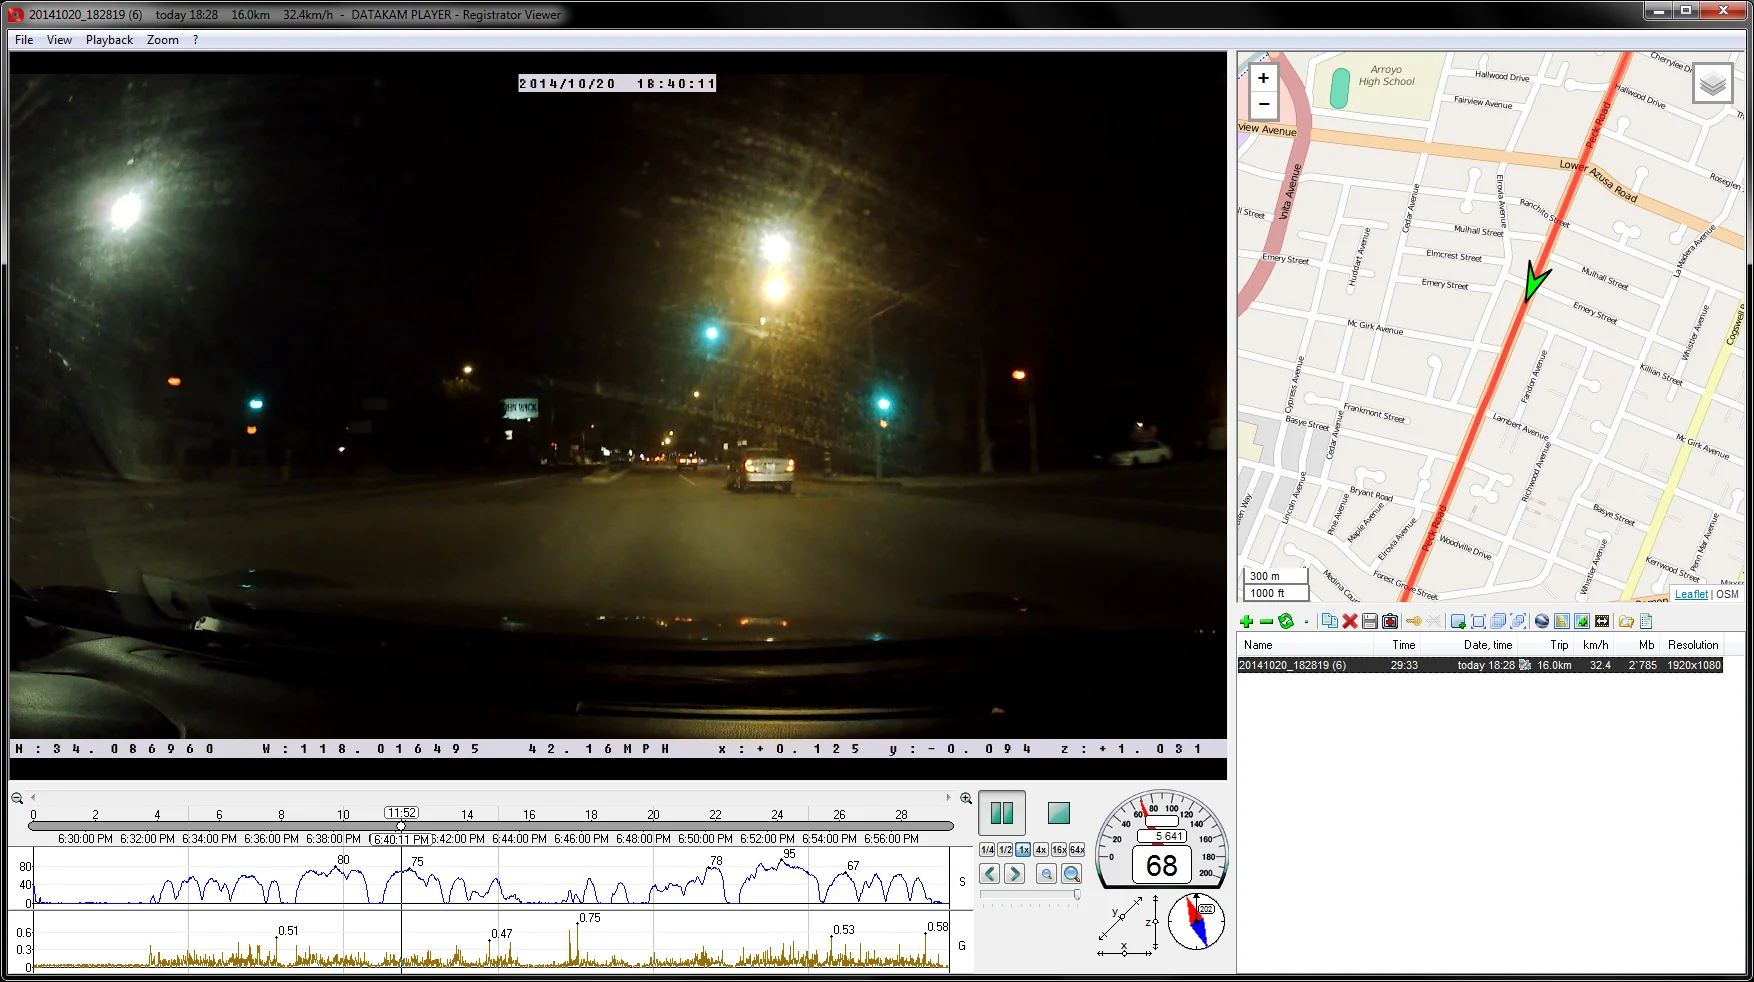Click the open folder icon in toolbar
Screen dimensions: 1754x982
[1626, 621]
